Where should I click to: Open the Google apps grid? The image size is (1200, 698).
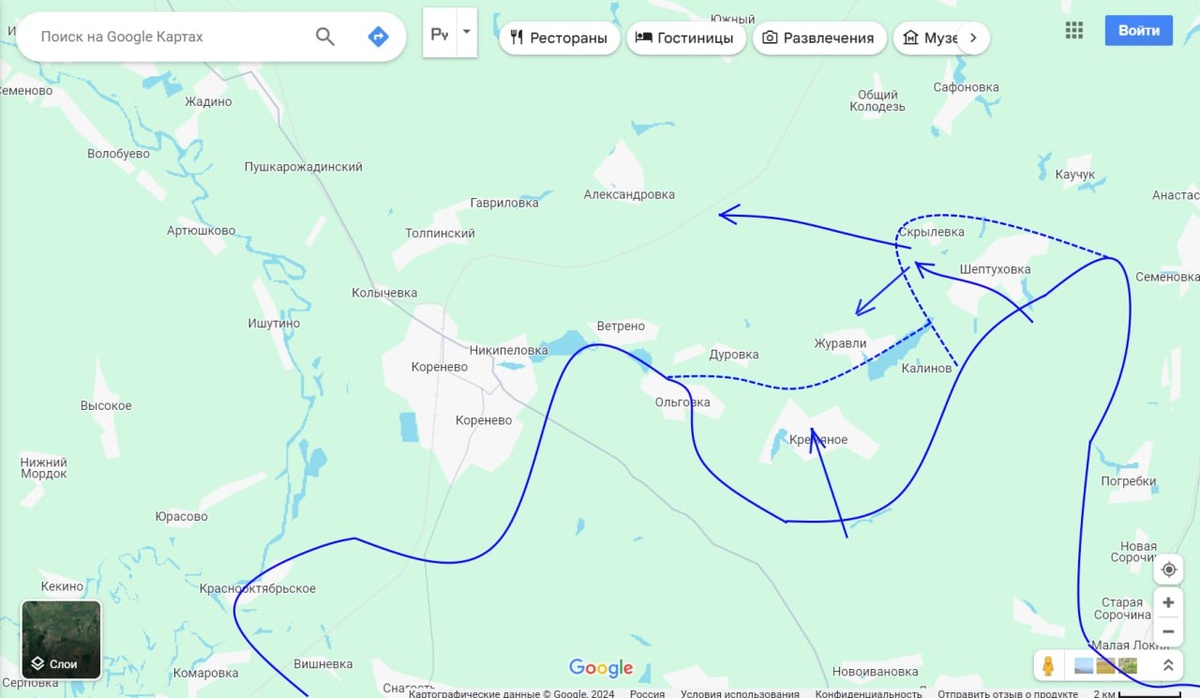[x=1074, y=30]
